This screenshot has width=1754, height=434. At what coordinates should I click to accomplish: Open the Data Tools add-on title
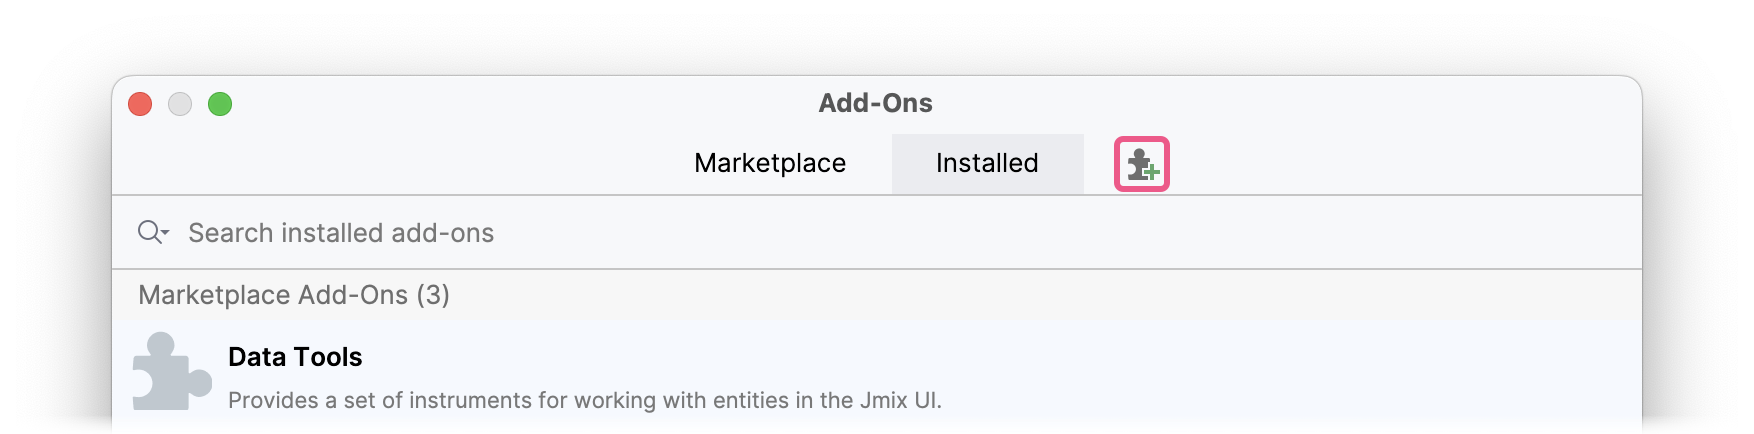pos(295,357)
